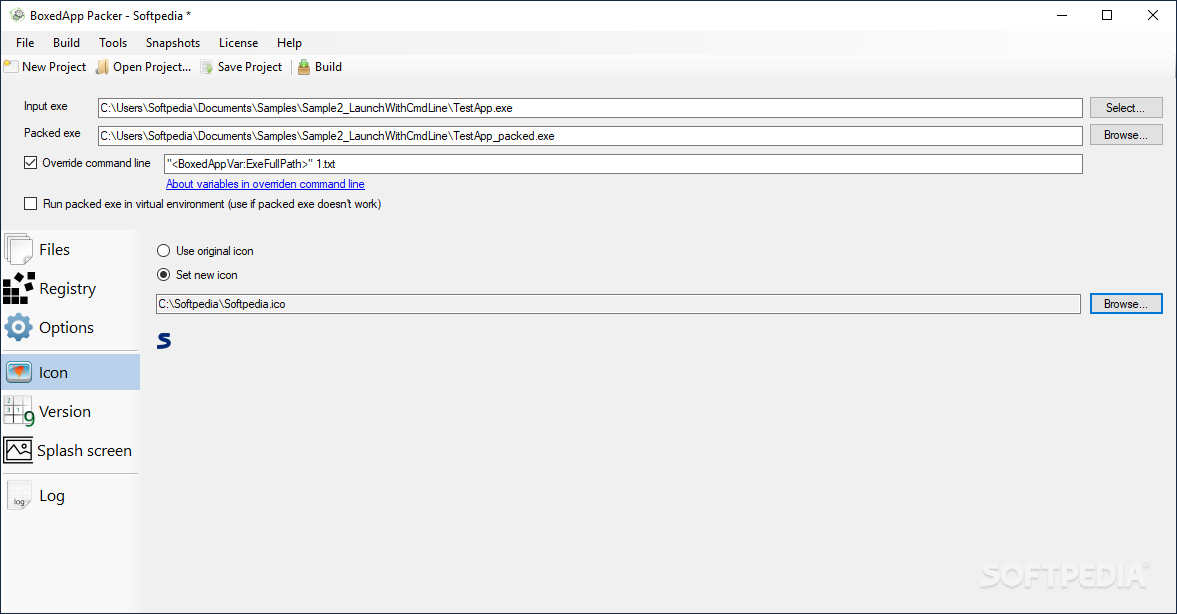Switch to the Splash screen section label
Viewport: 1177px width, 614px height.
[x=84, y=451]
